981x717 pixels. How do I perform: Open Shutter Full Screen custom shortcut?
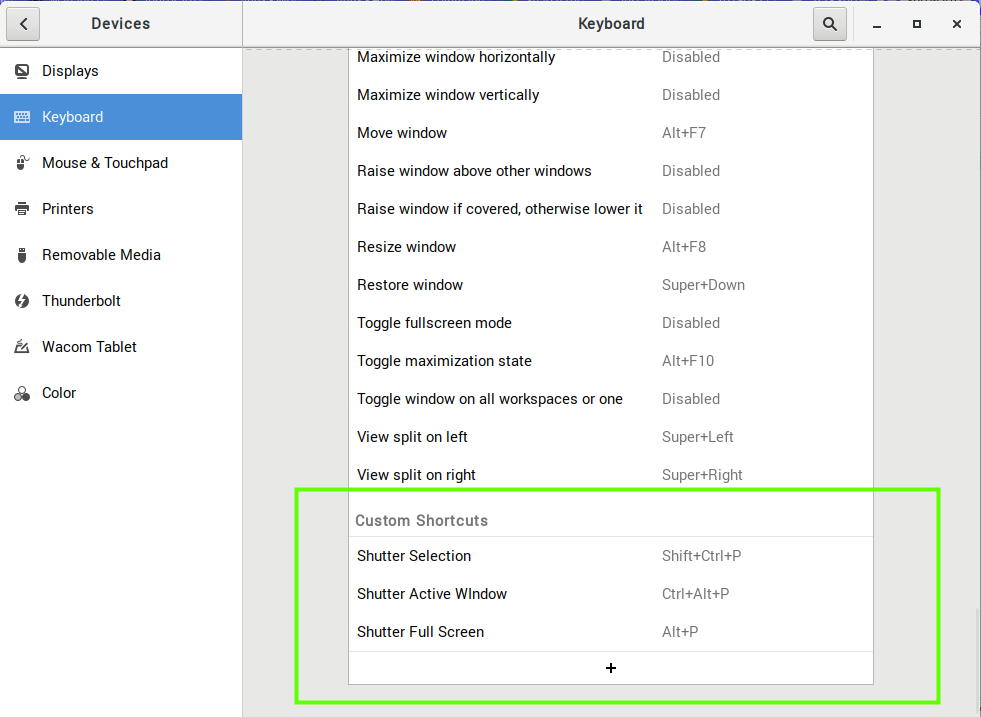(x=611, y=632)
